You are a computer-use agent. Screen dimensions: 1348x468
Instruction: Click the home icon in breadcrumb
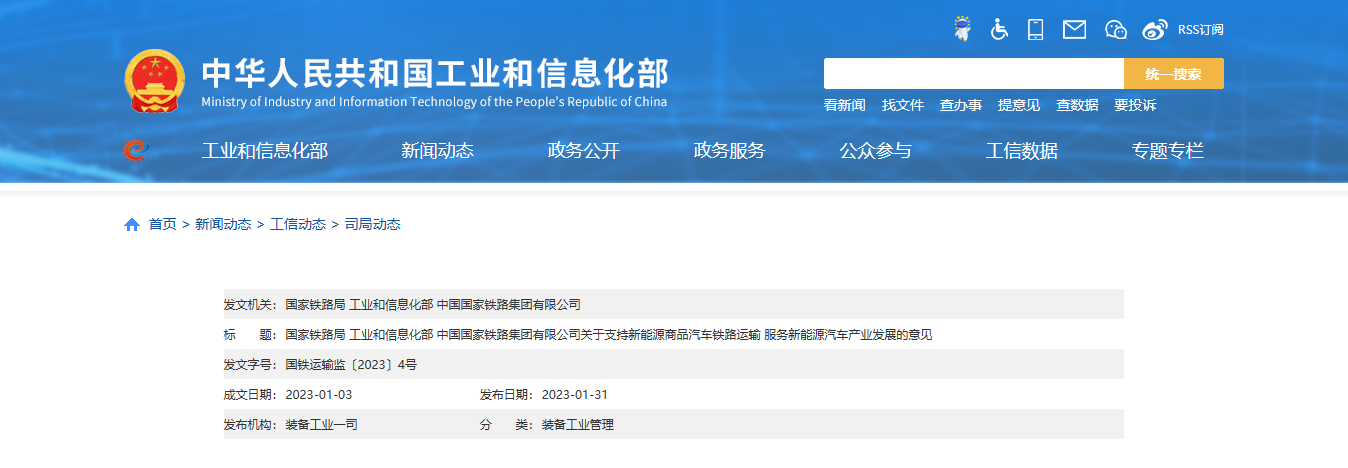[x=132, y=225]
